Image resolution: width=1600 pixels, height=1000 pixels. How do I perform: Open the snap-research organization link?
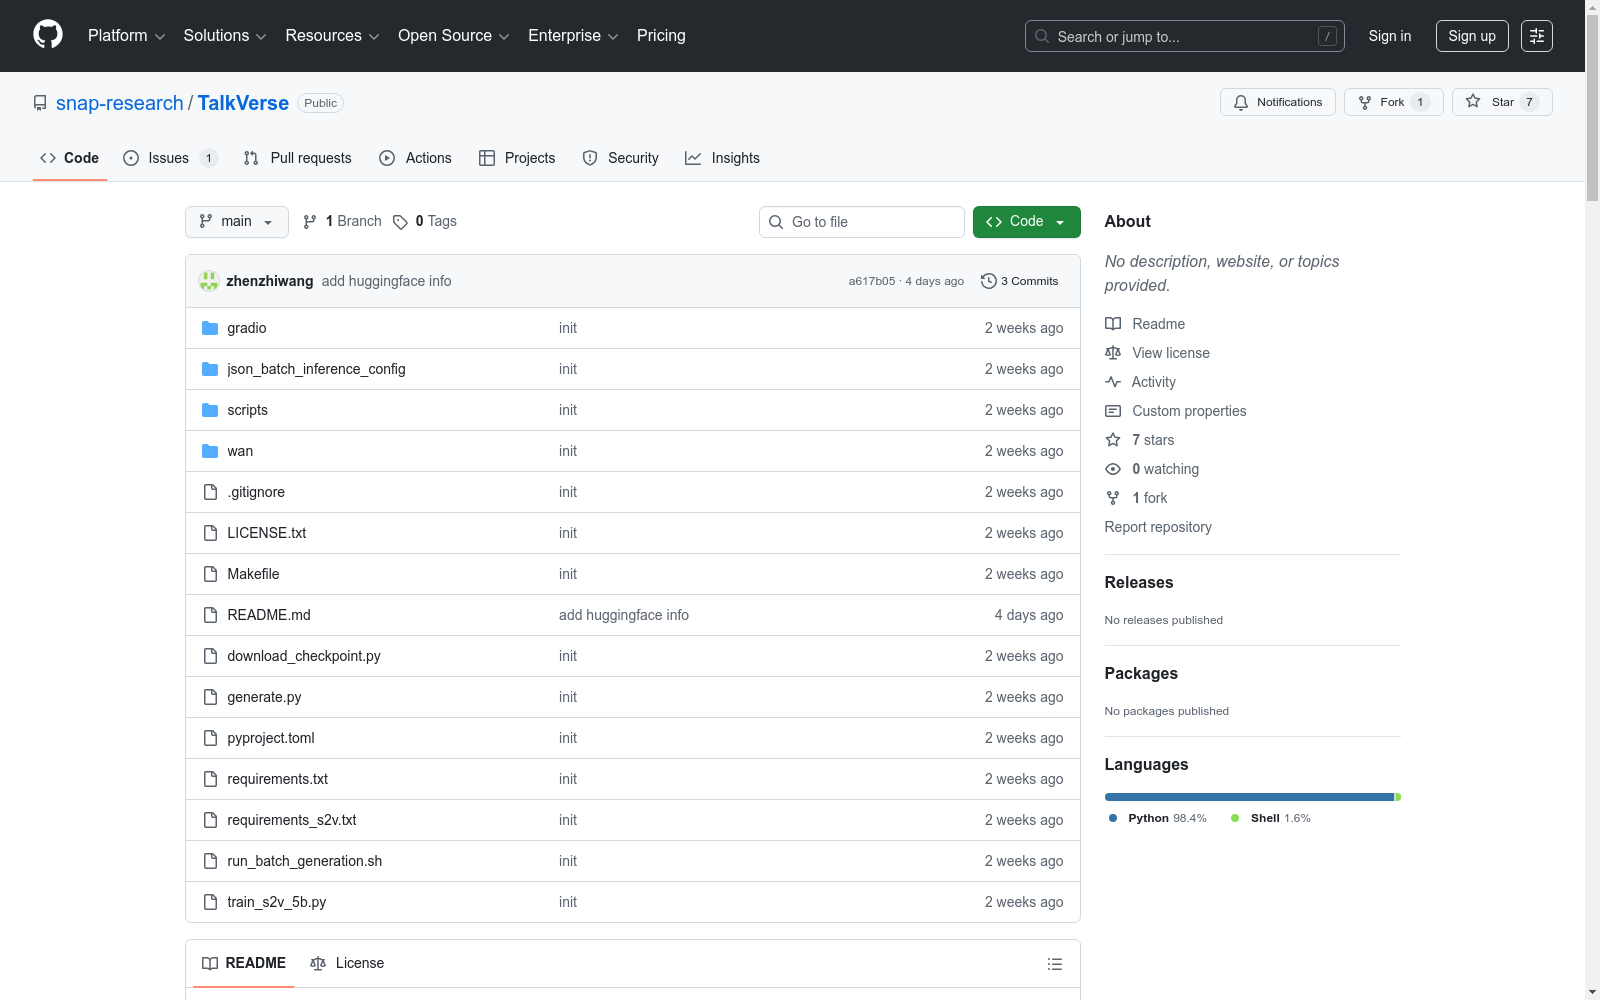point(120,103)
